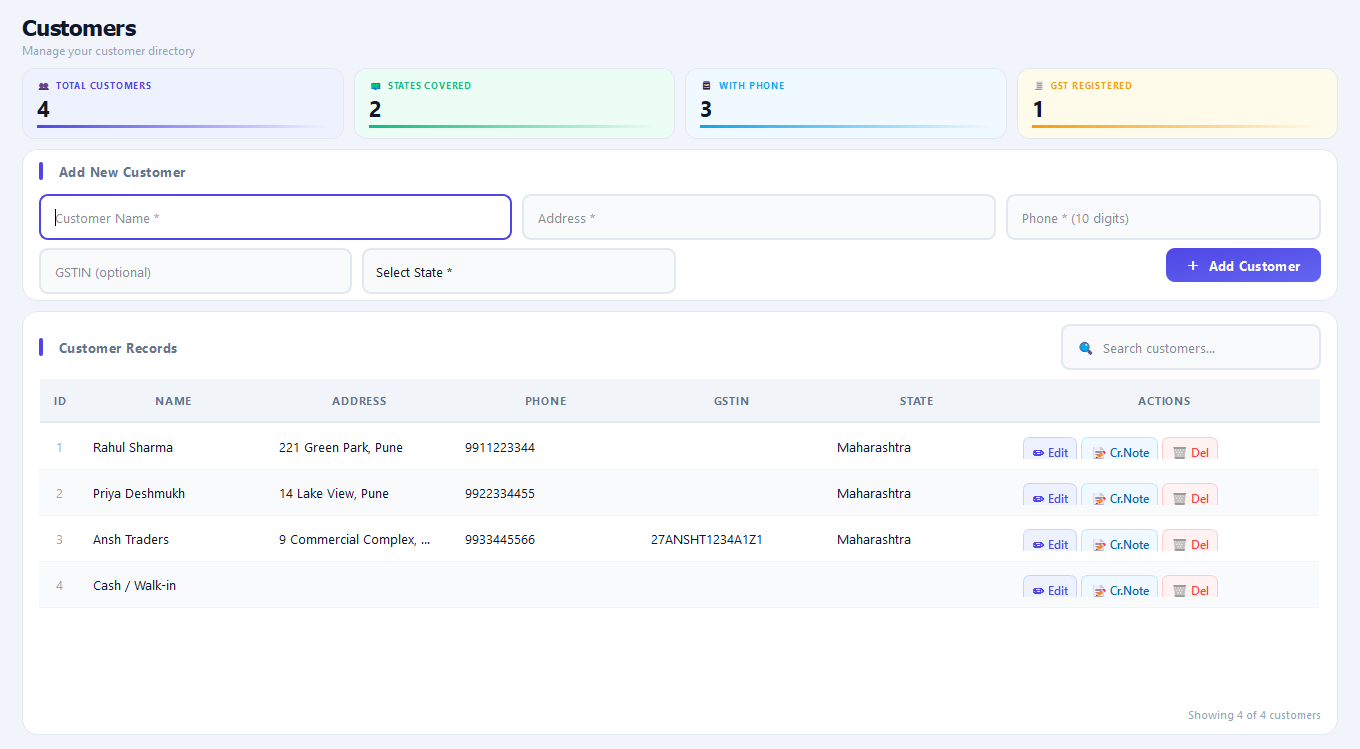Click phone number 9933445566
Viewport: 1360px width, 749px height.
[x=500, y=539]
